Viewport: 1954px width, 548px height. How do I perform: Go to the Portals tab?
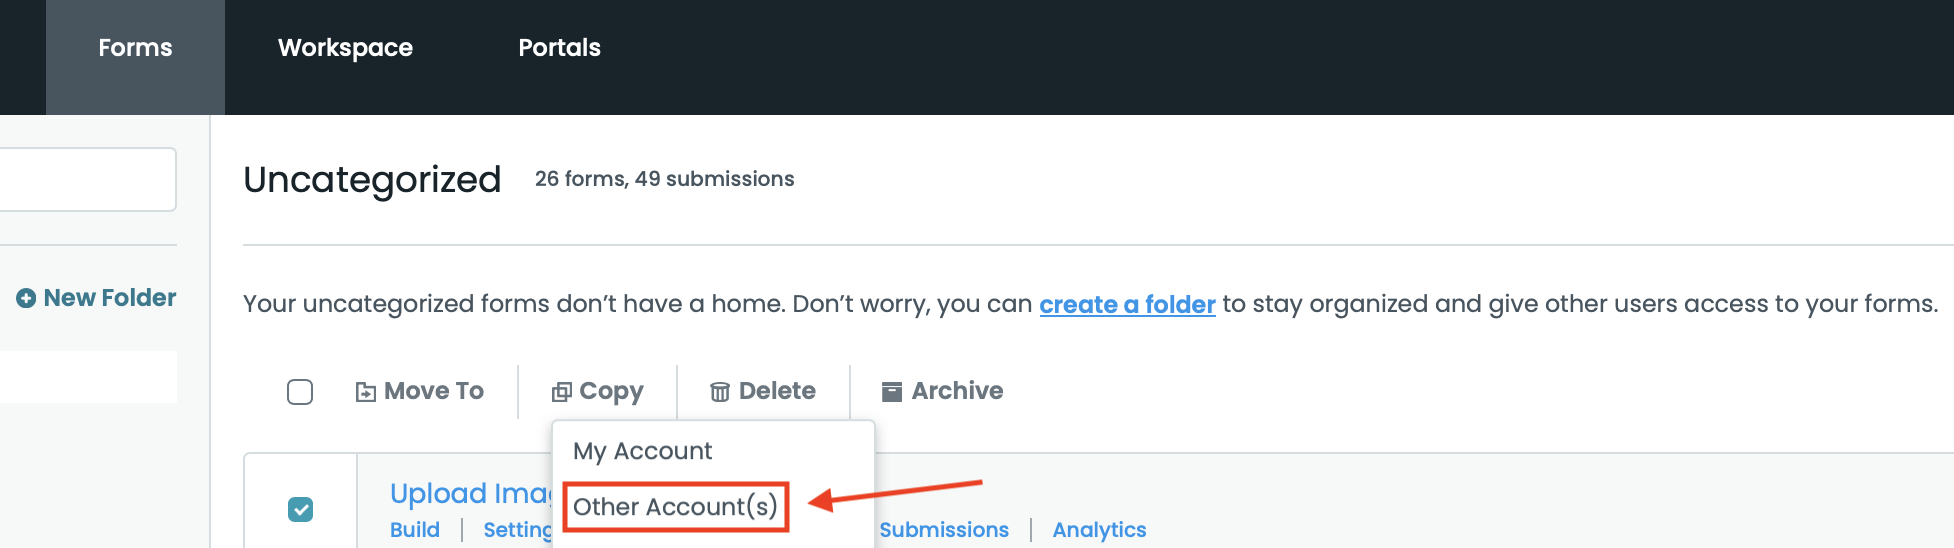(x=559, y=48)
